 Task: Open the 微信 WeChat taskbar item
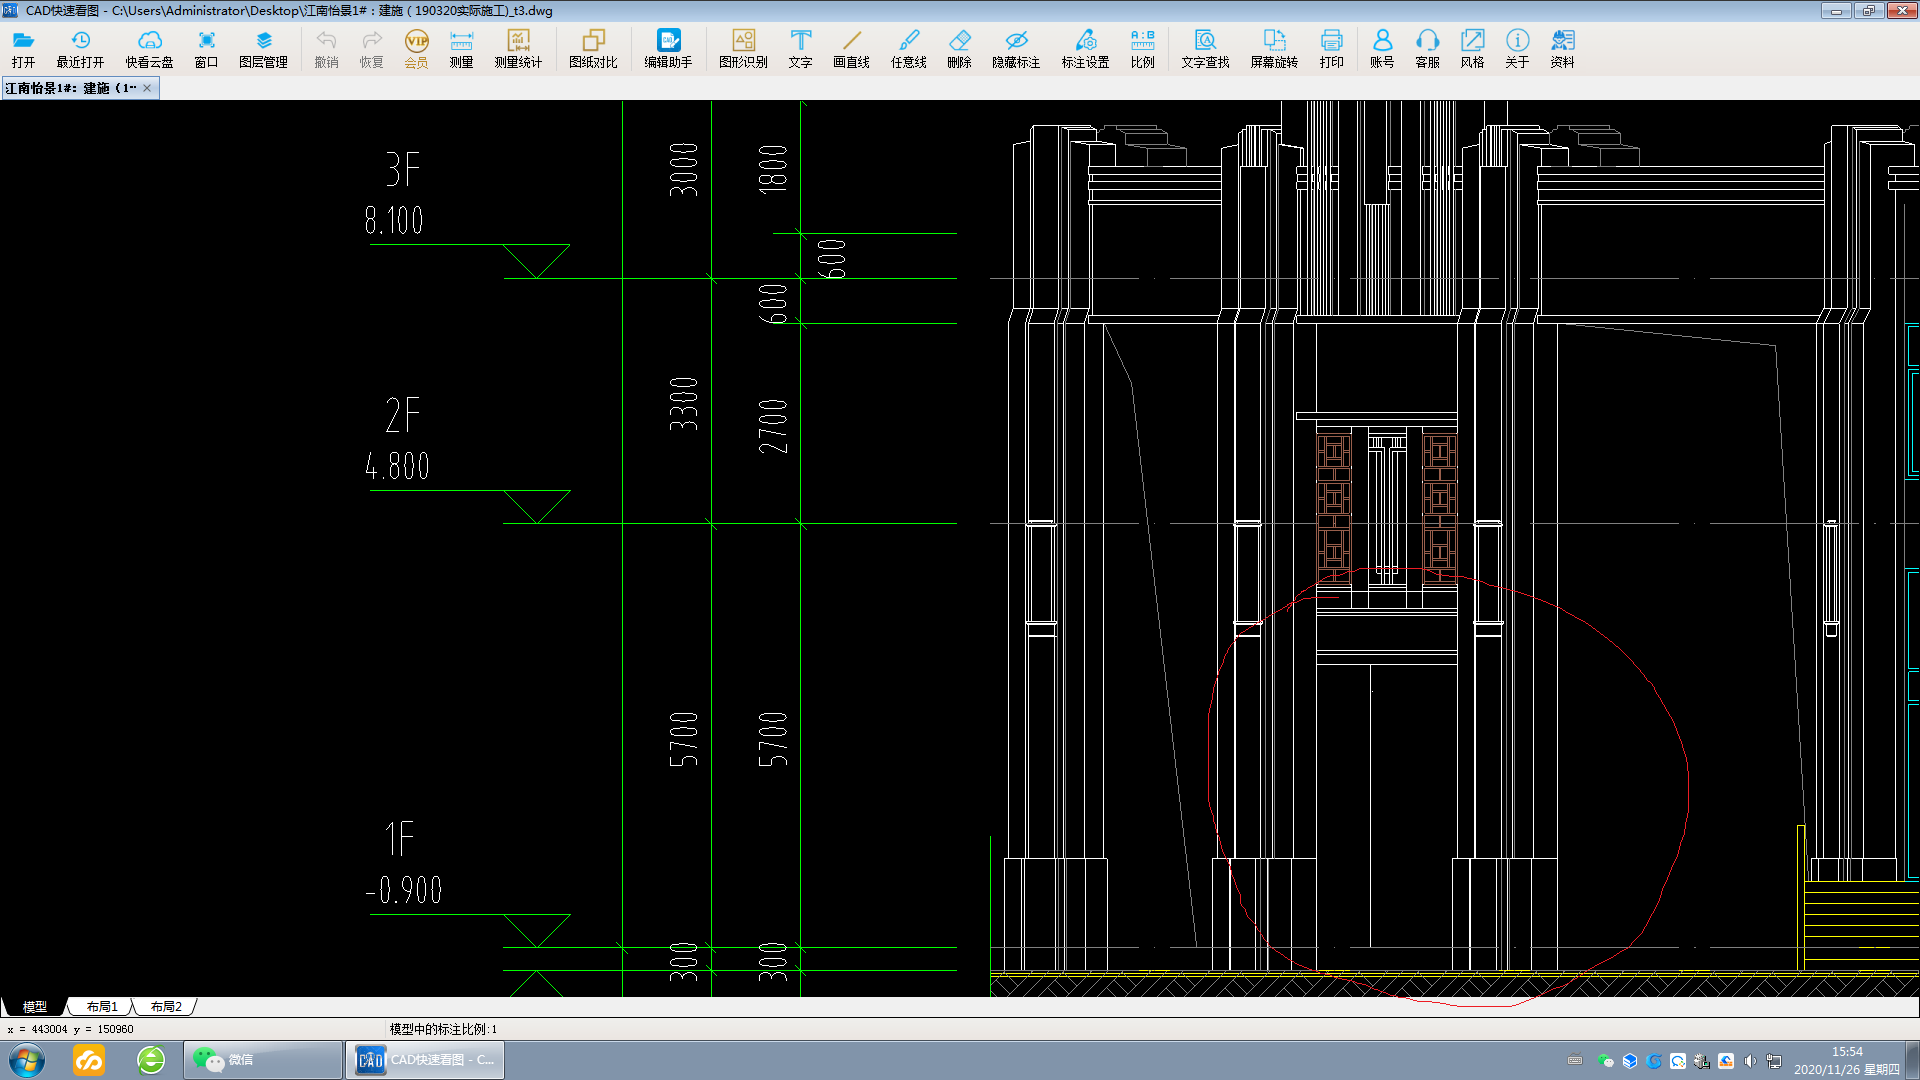click(263, 1060)
